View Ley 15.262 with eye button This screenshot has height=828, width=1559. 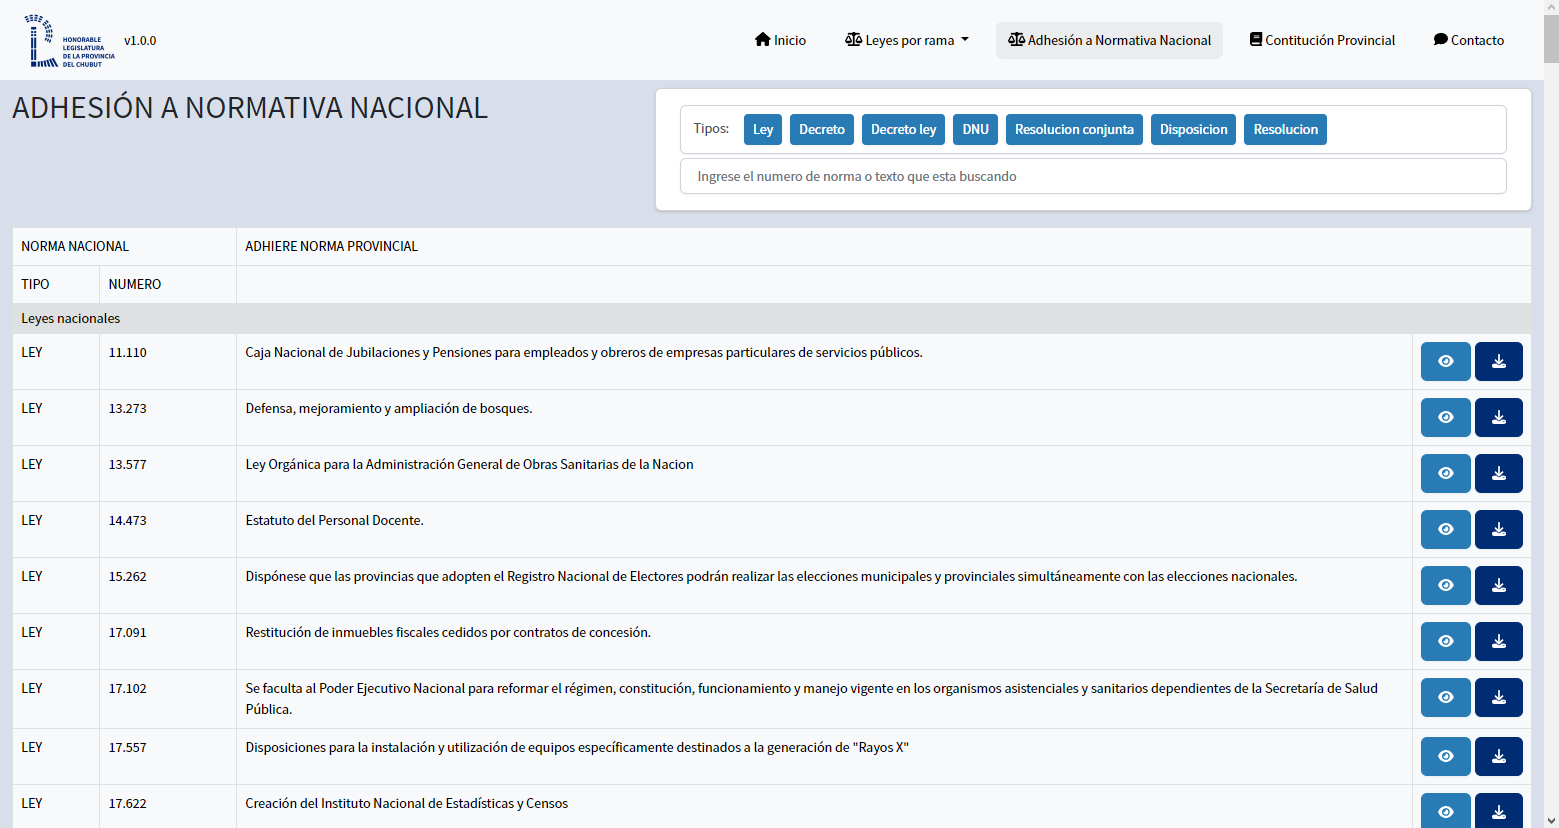click(x=1445, y=586)
